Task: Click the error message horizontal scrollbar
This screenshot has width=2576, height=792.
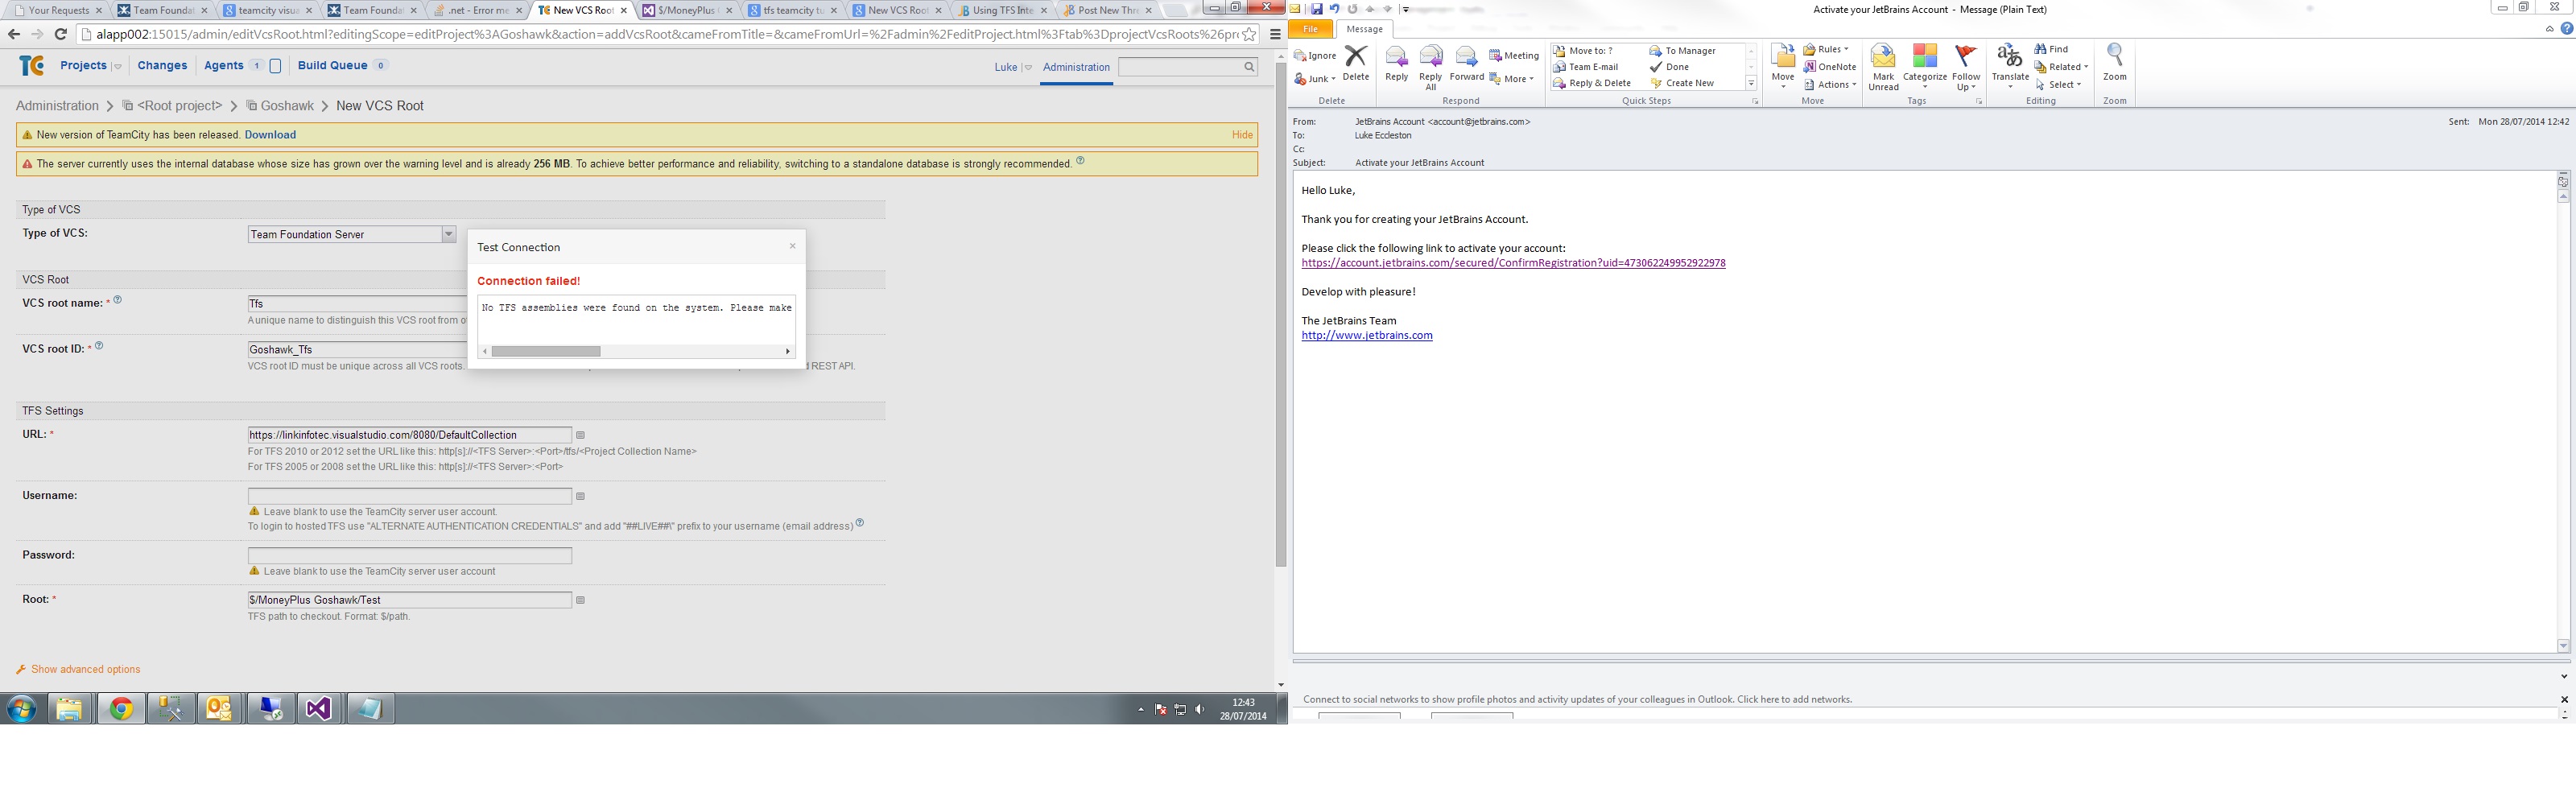Action: pos(546,351)
